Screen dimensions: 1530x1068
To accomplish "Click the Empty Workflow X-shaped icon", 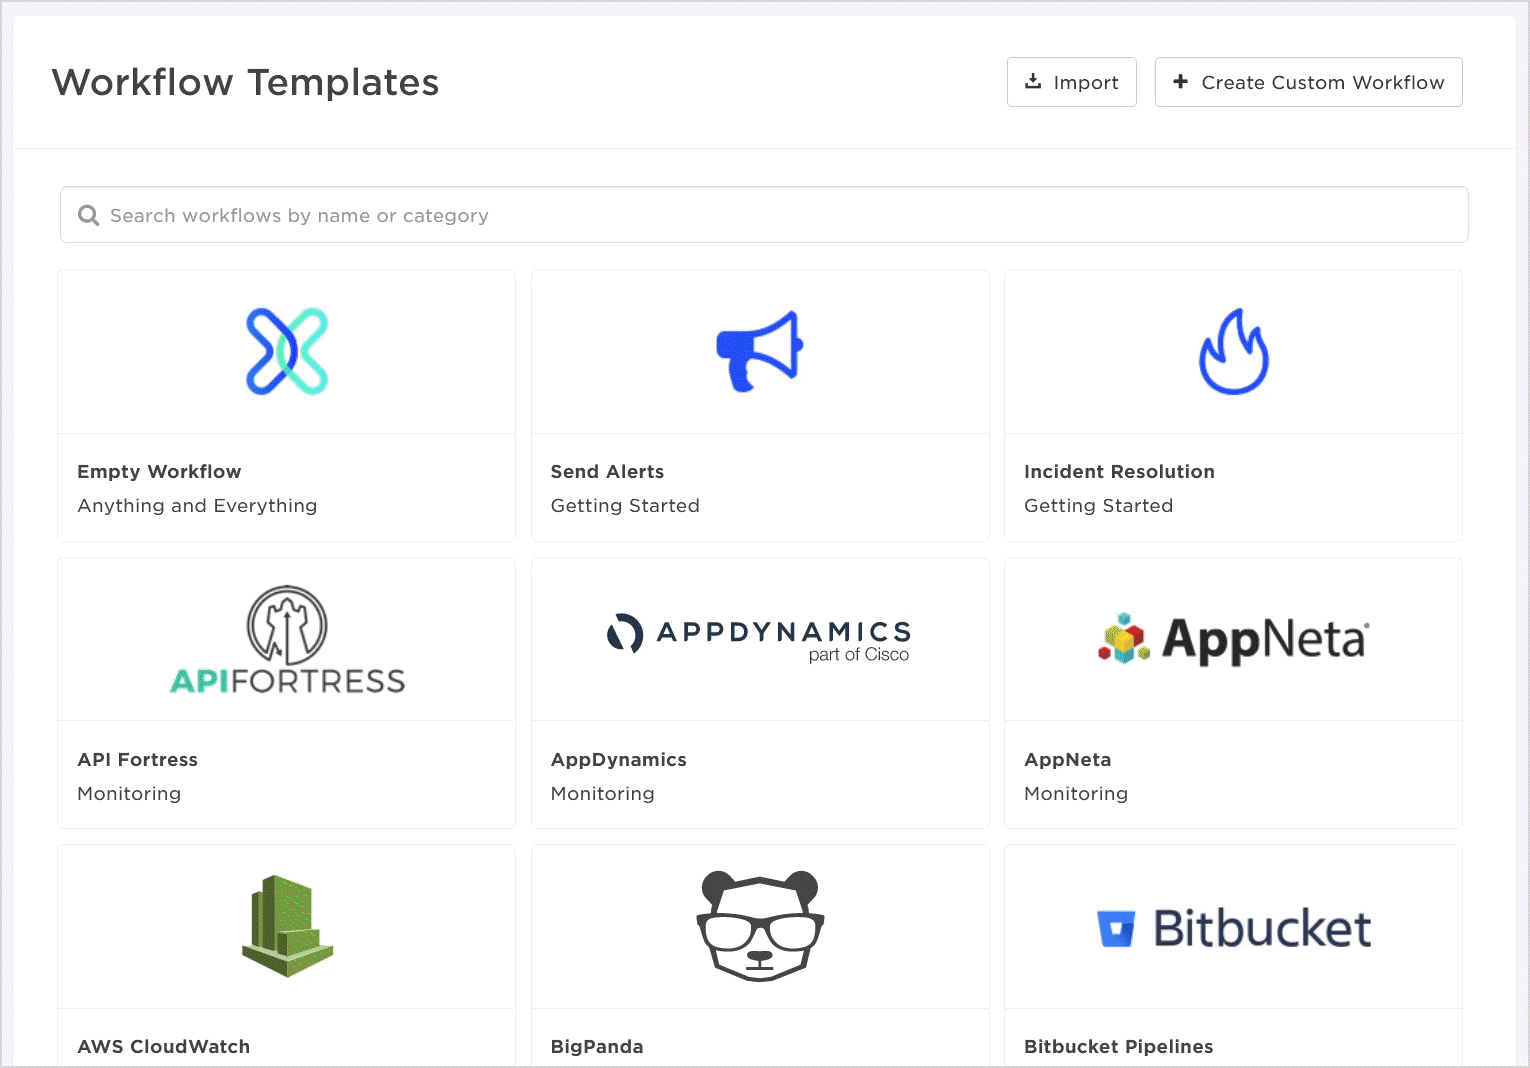I will pyautogui.click(x=287, y=351).
